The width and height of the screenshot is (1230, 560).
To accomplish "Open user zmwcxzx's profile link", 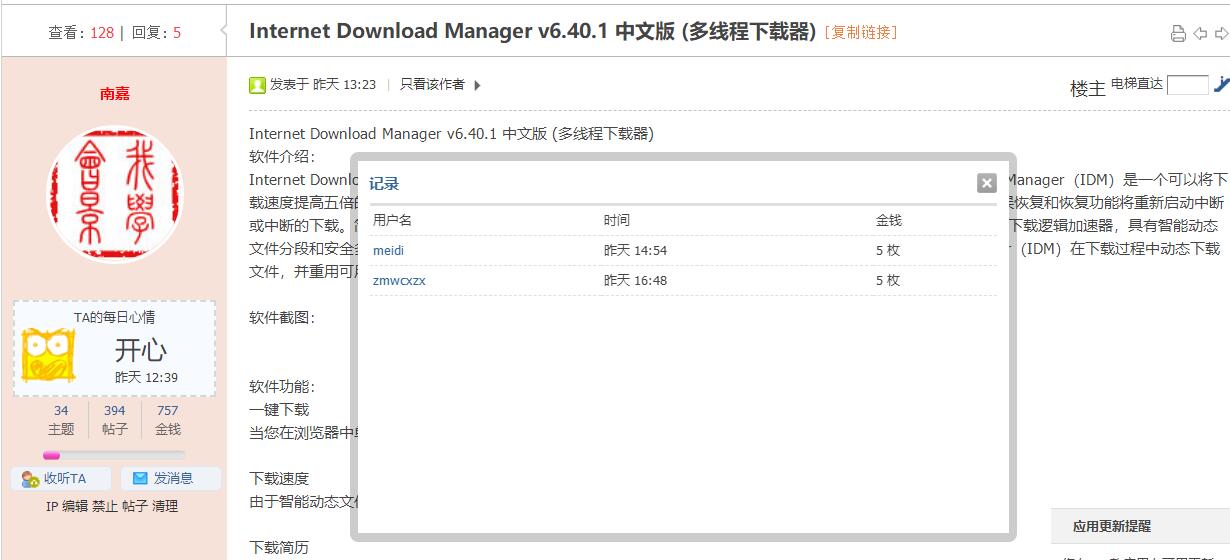I will (399, 280).
